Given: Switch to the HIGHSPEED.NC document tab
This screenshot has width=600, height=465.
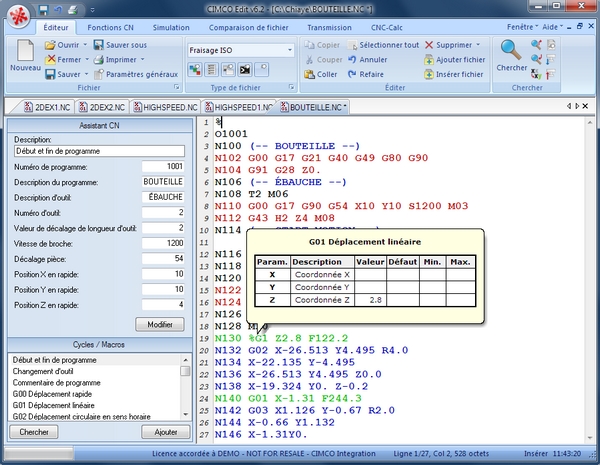Looking at the screenshot, I should (166, 108).
